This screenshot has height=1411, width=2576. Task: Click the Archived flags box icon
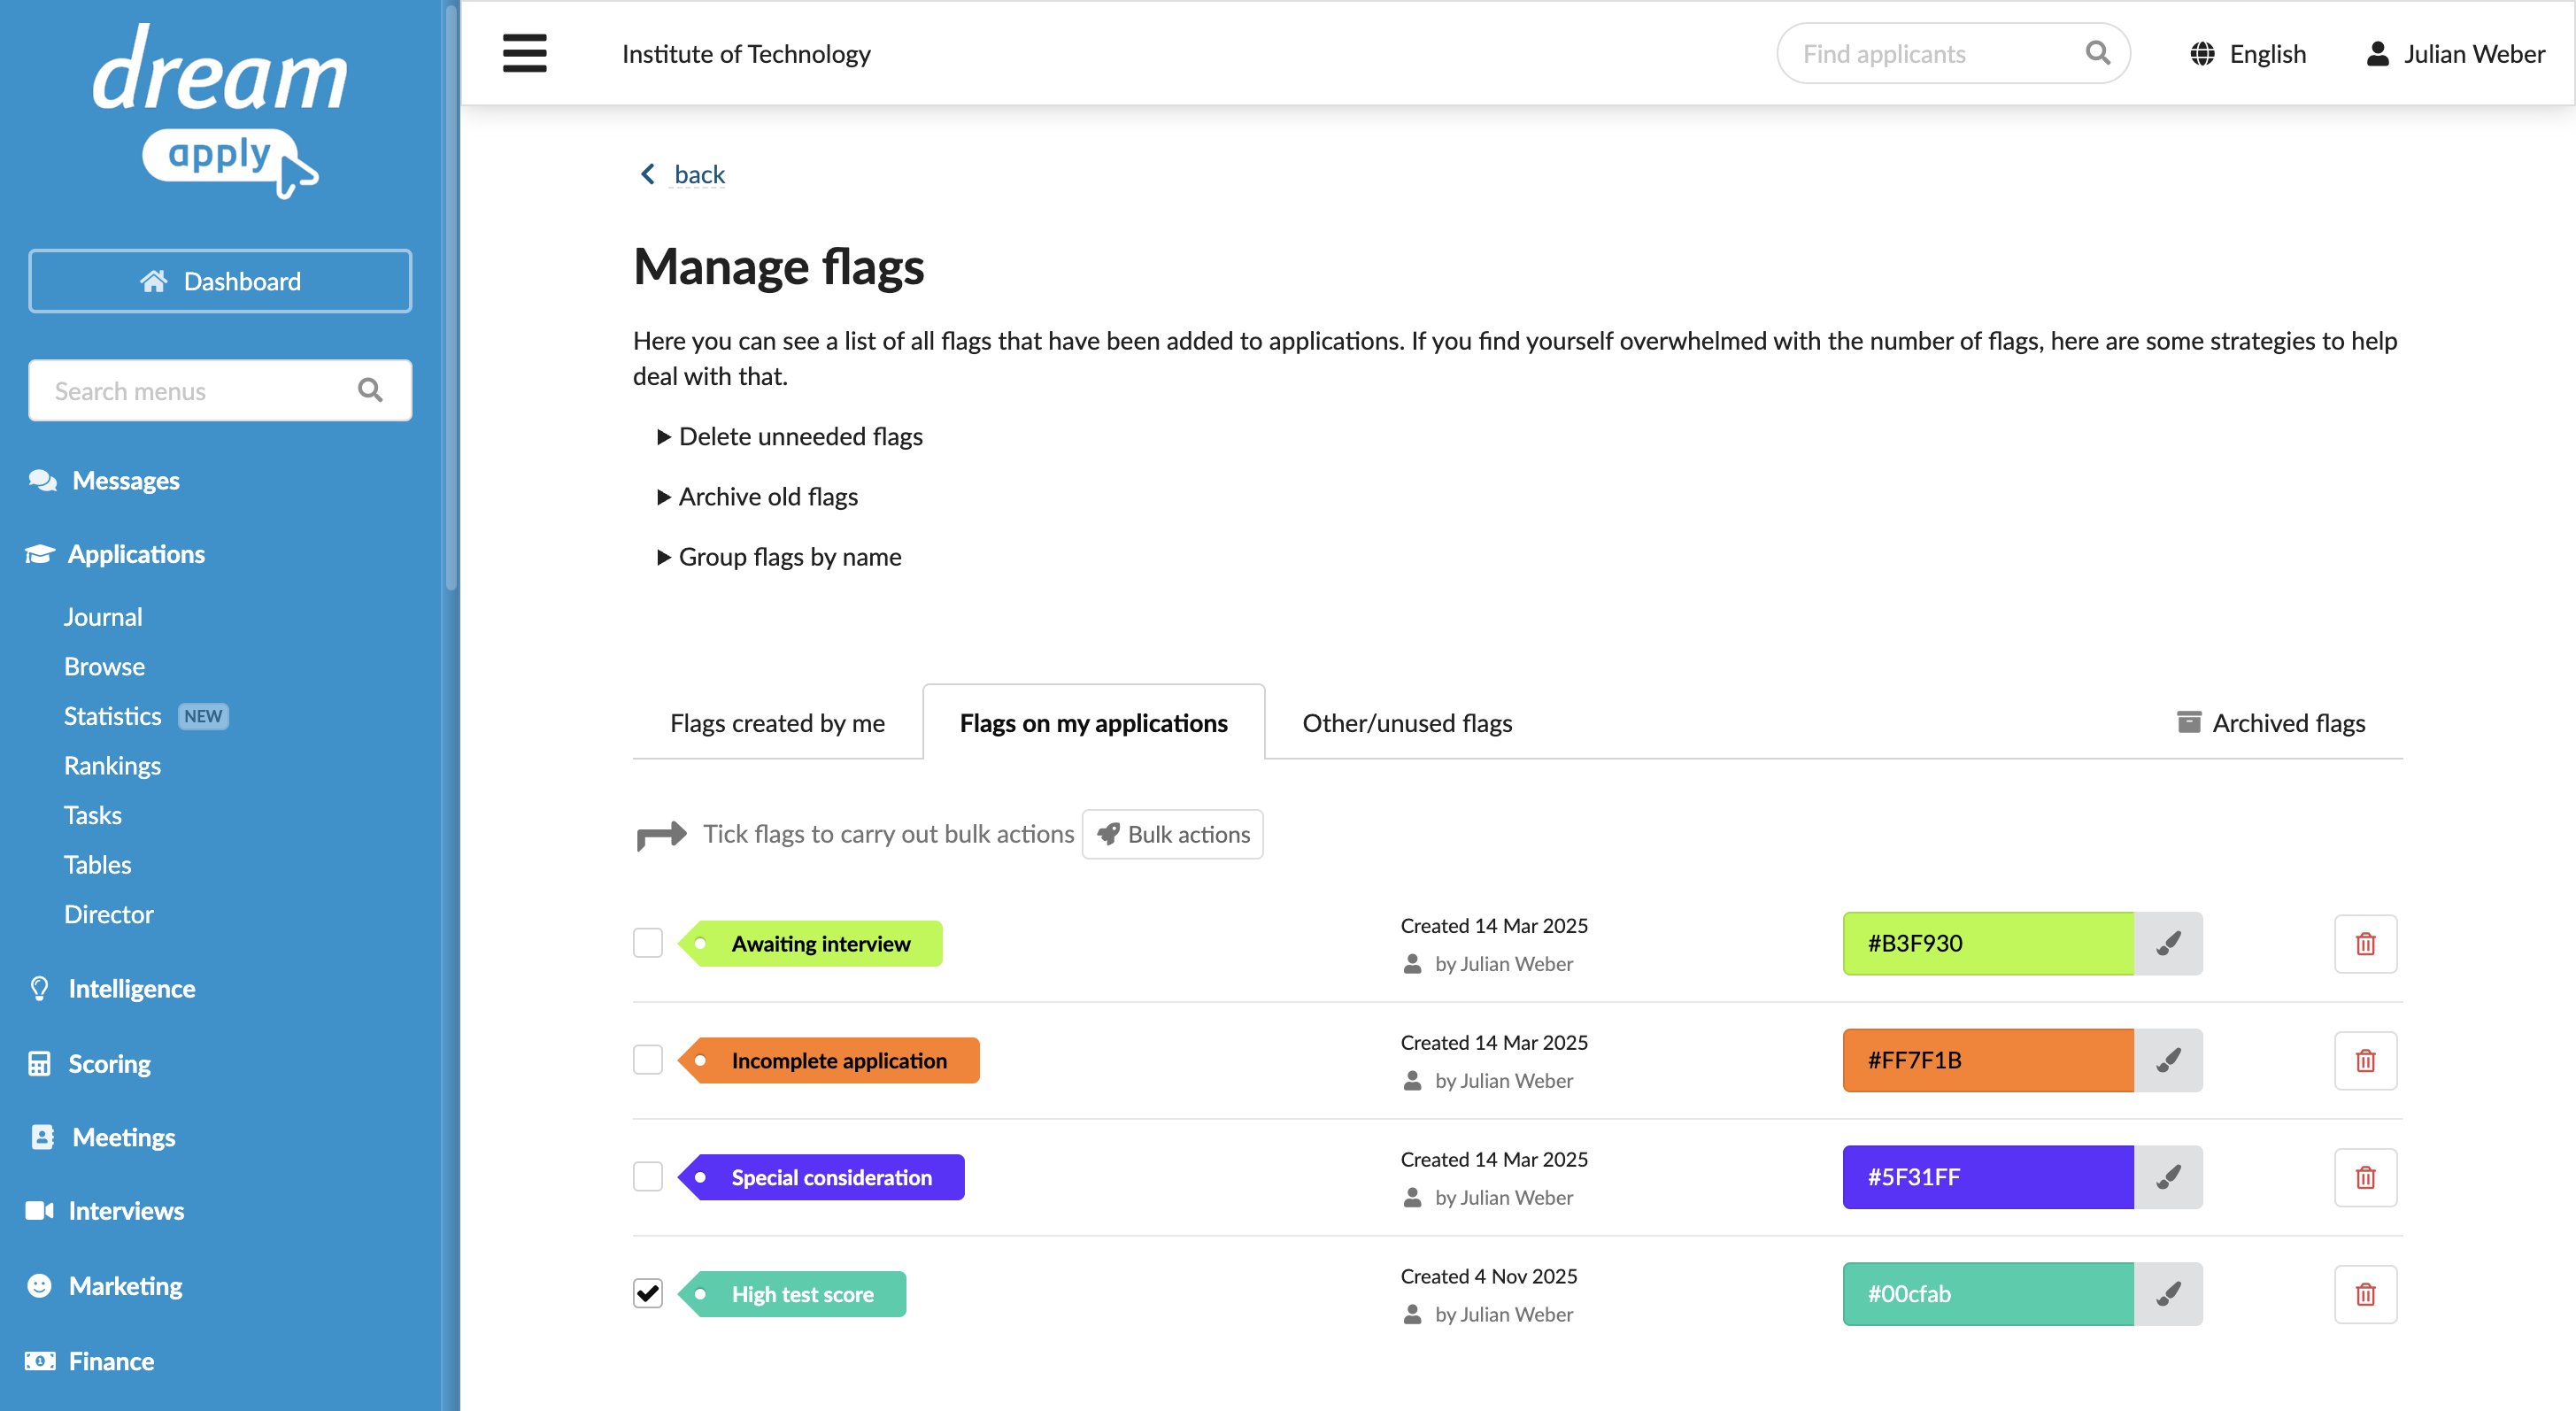pos(2189,722)
